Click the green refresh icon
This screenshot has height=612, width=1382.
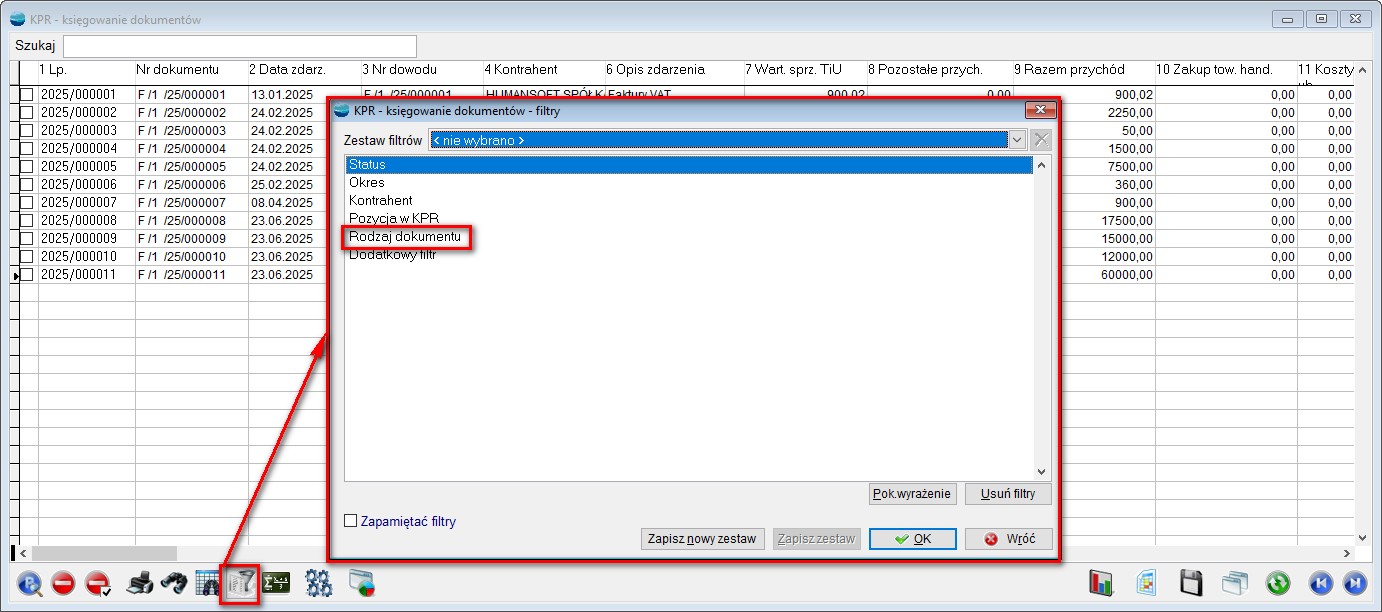(x=1278, y=584)
